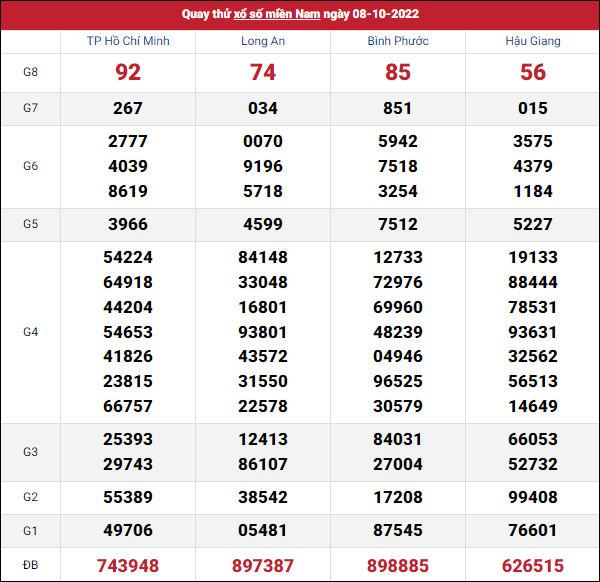This screenshot has width=600, height=582.
Task: Select the G4 row label
Action: pyautogui.click(x=30, y=331)
